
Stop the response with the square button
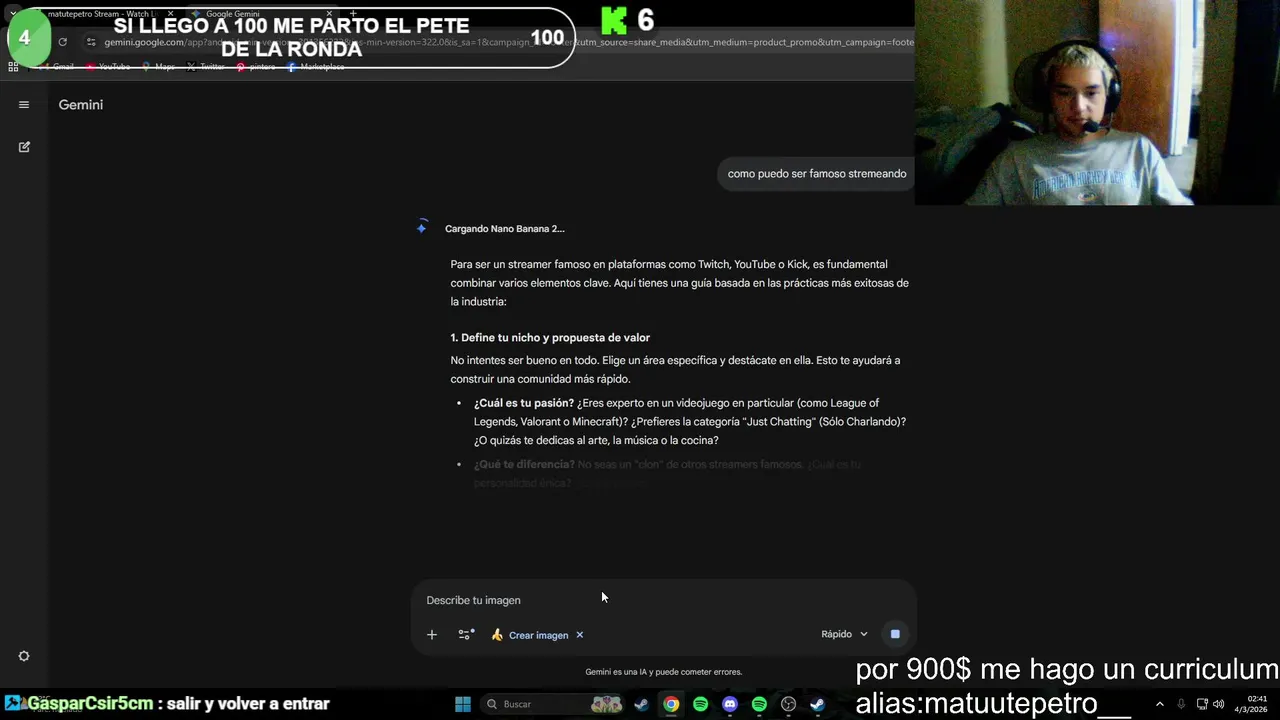[895, 634]
